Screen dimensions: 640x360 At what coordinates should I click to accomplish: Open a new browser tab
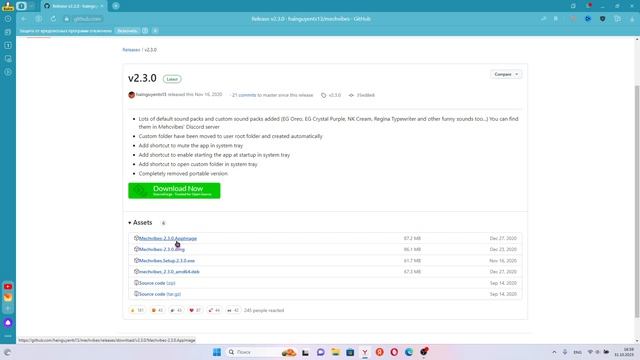[x=116, y=6]
